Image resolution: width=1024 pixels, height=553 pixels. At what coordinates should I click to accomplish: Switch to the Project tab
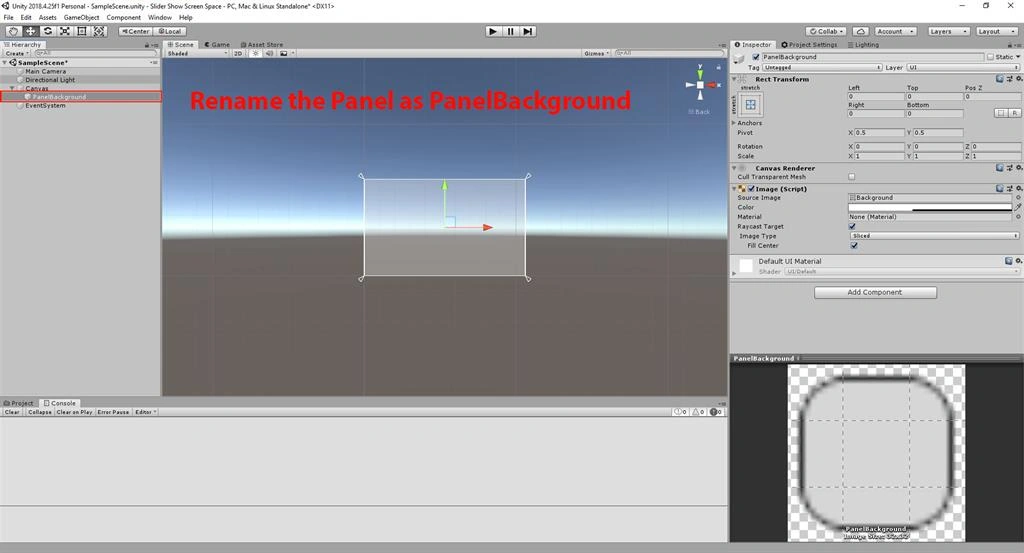click(18, 403)
